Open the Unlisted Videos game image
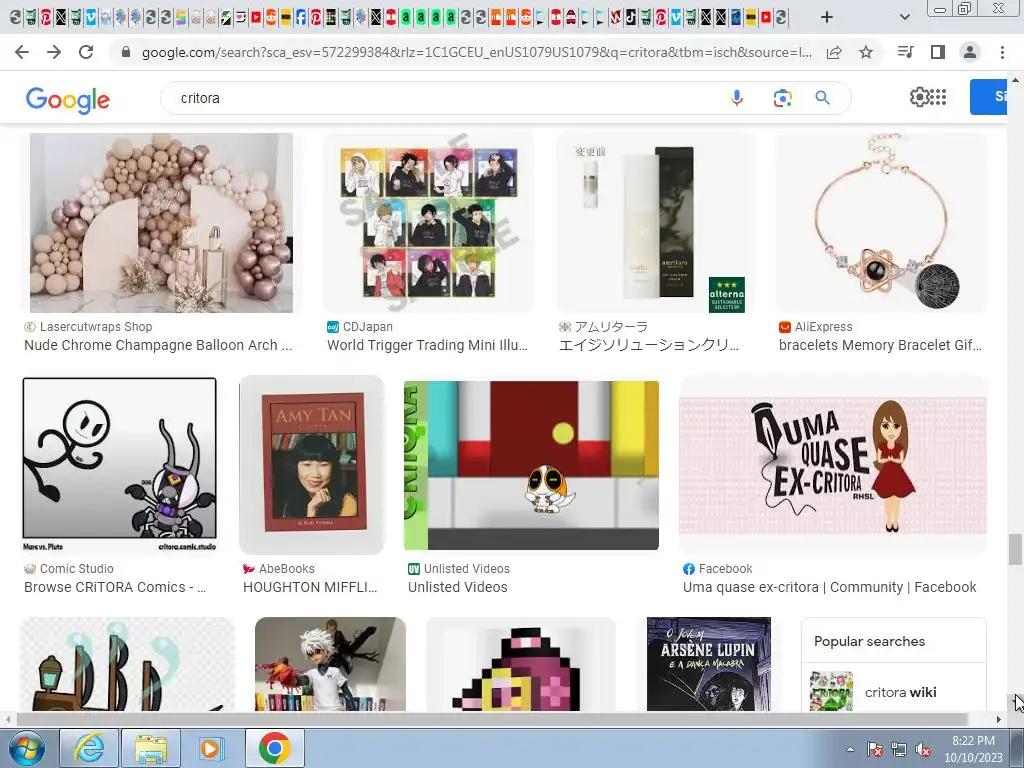The height and width of the screenshot is (768, 1024). coord(531,465)
